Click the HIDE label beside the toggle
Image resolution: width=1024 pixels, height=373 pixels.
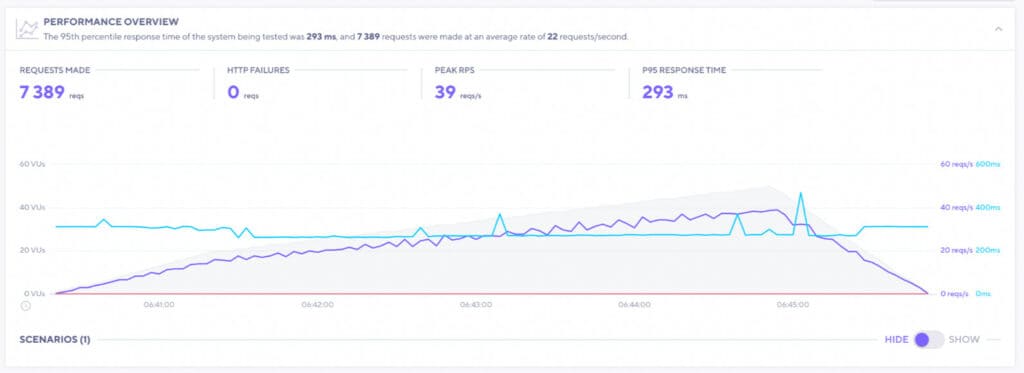point(897,340)
